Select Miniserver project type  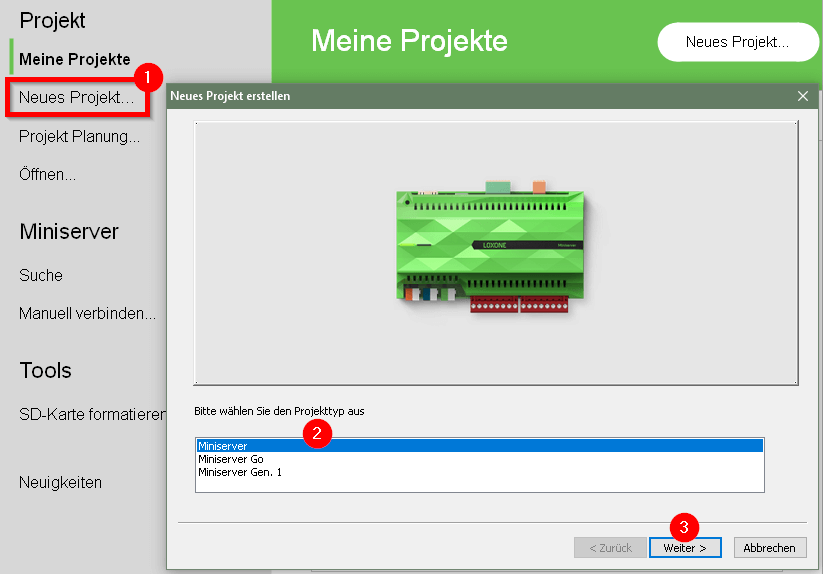480,446
